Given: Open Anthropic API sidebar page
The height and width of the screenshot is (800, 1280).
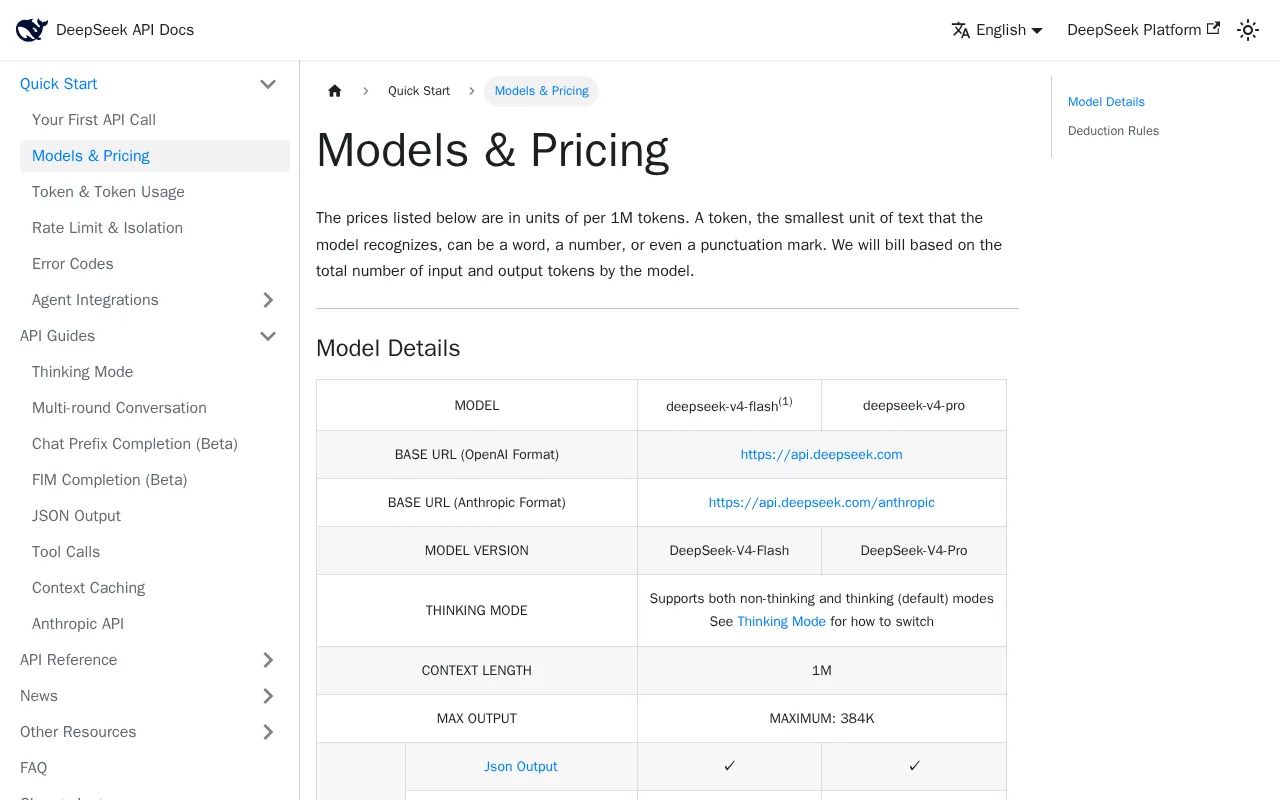Looking at the screenshot, I should click(x=78, y=624).
